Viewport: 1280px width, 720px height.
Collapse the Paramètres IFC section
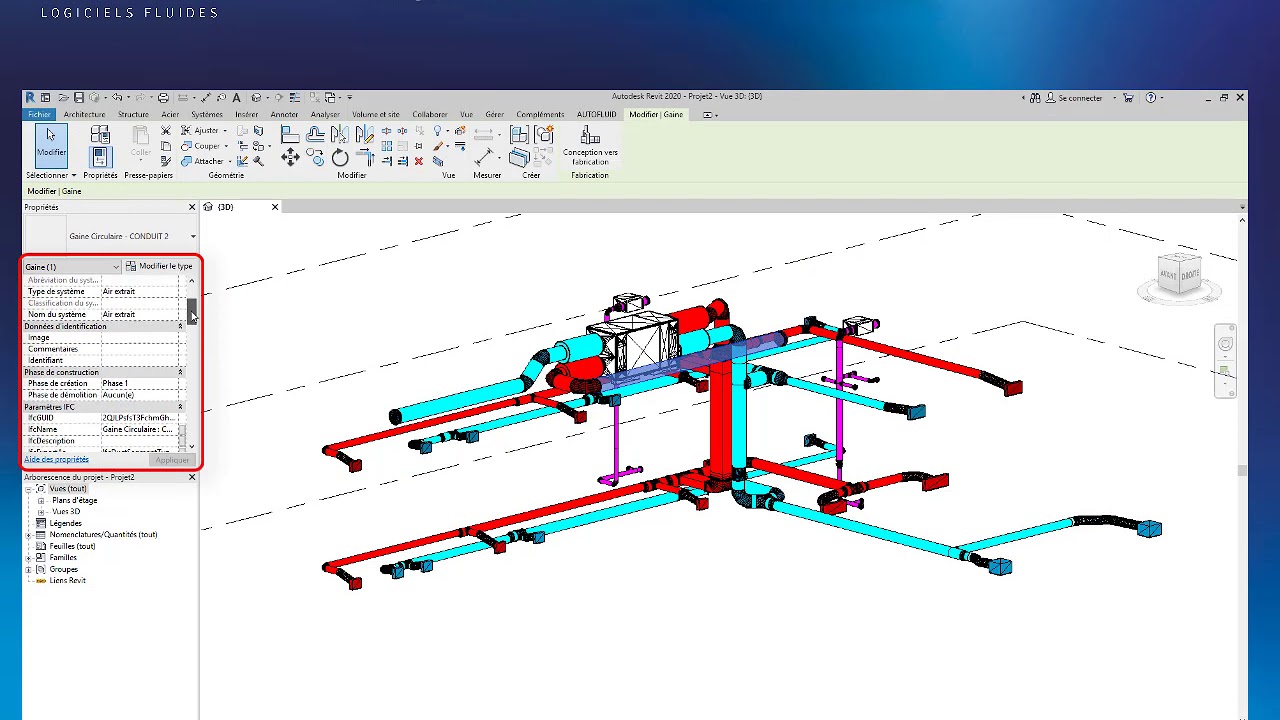tap(180, 407)
